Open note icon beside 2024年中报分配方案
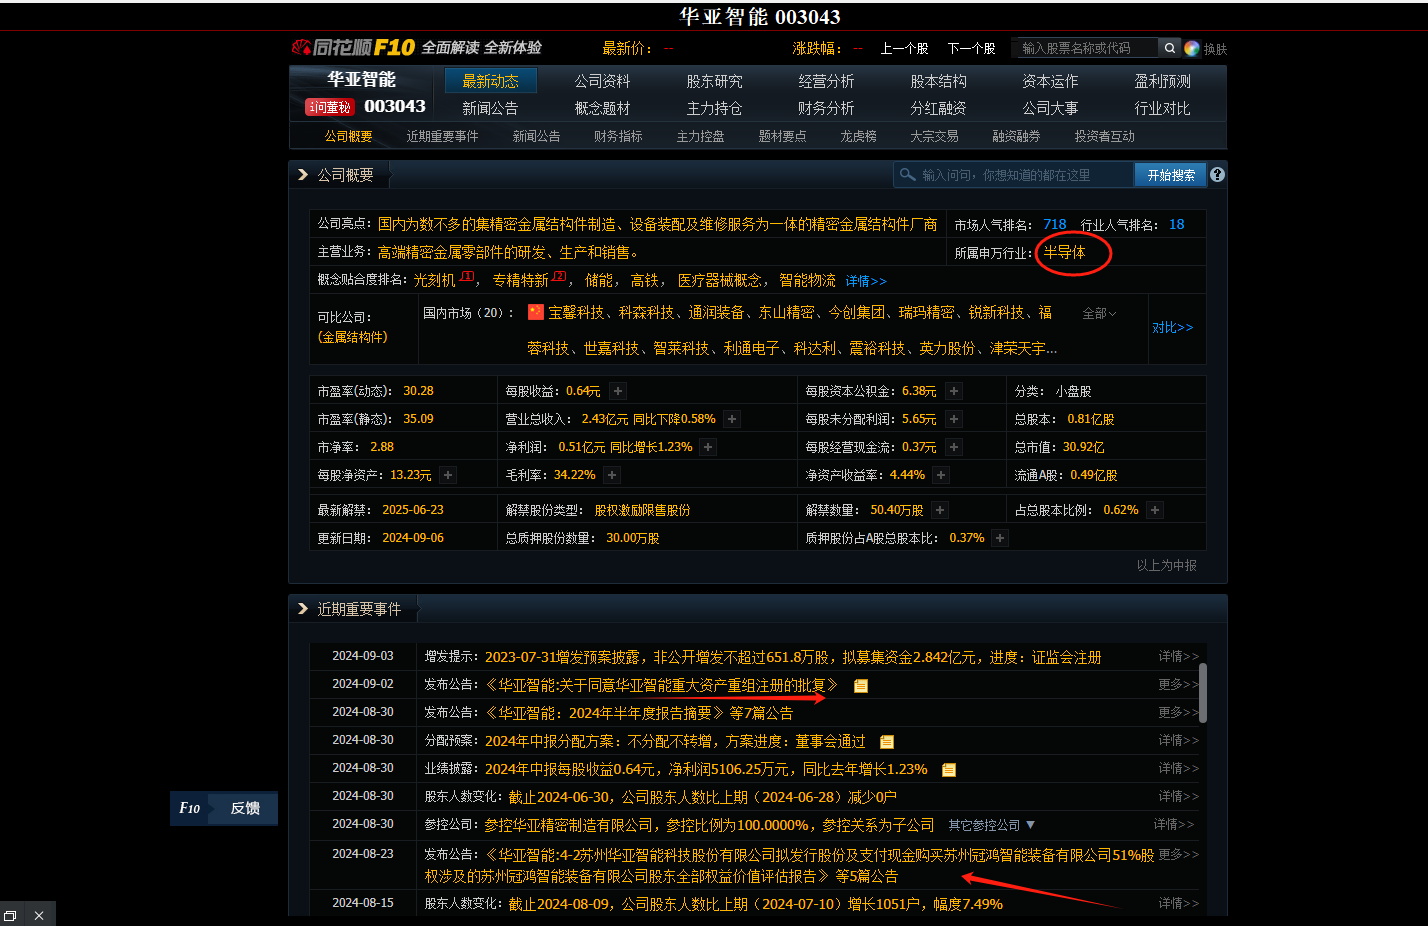1428x926 pixels. click(886, 742)
